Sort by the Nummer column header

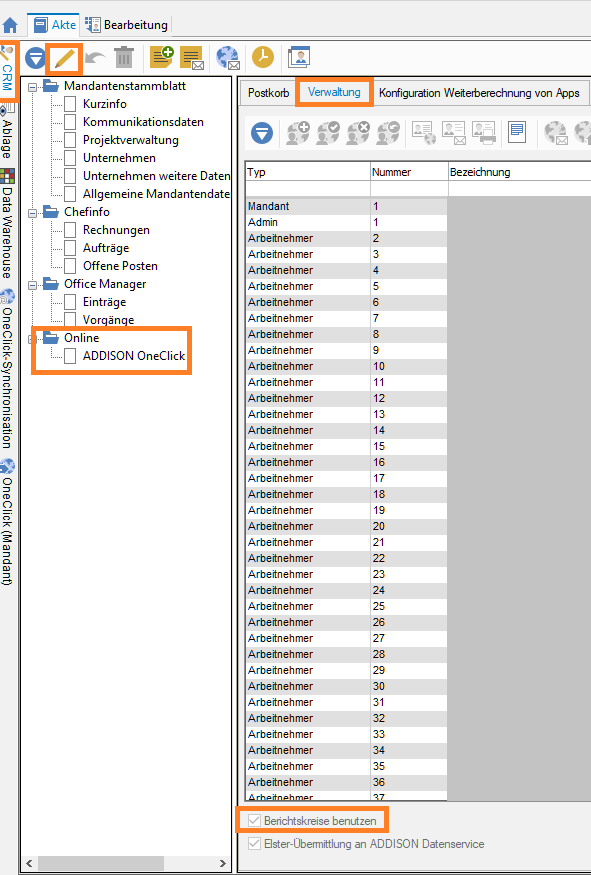tap(409, 172)
